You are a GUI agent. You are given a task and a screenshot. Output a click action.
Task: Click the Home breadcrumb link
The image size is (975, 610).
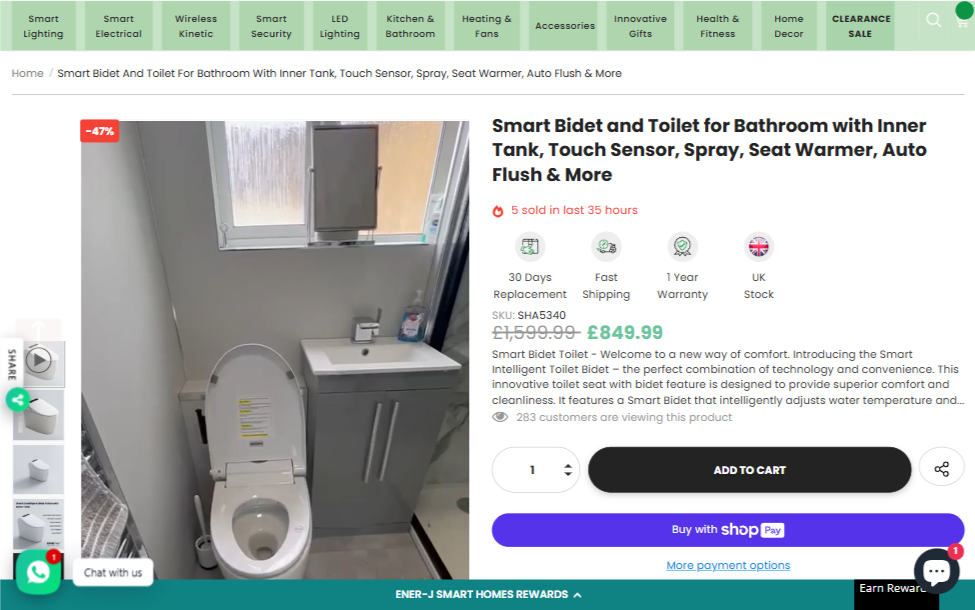tap(27, 73)
